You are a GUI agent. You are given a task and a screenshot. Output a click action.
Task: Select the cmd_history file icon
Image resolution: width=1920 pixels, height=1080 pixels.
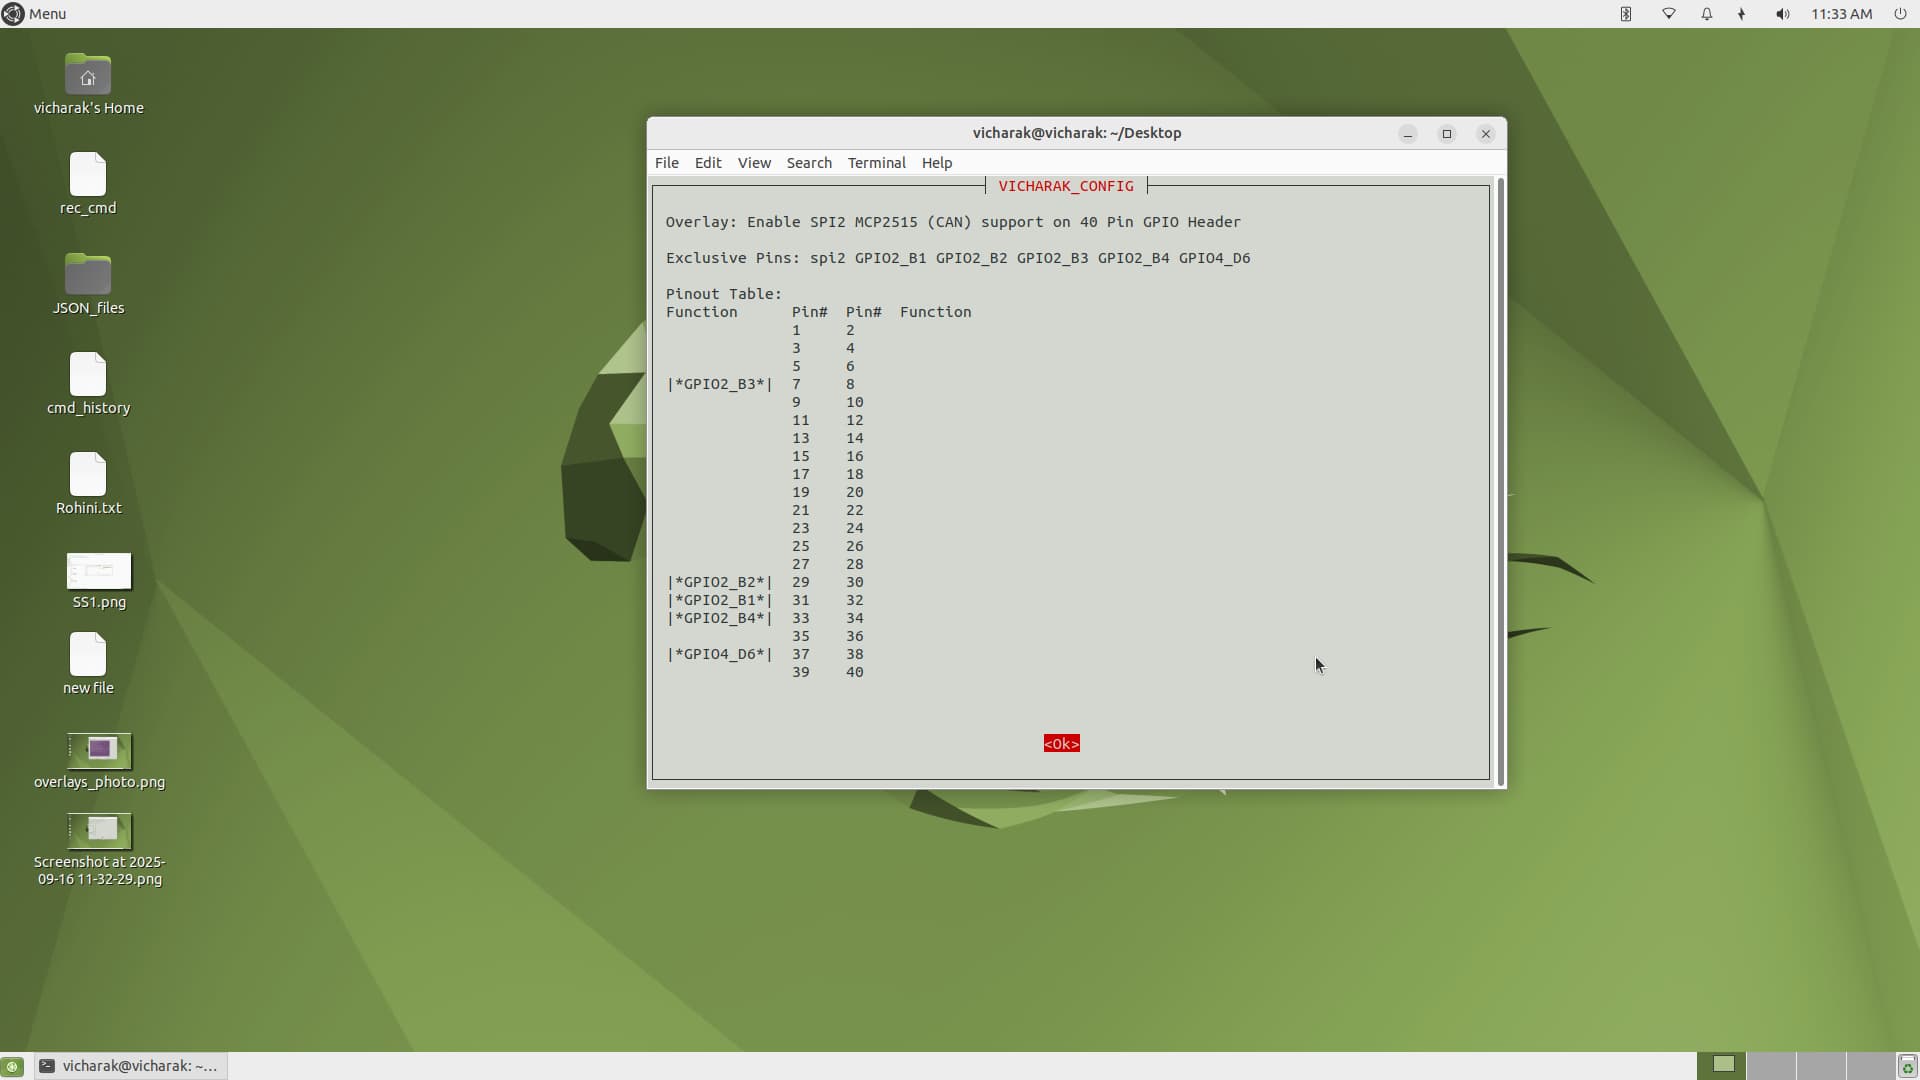[88, 375]
